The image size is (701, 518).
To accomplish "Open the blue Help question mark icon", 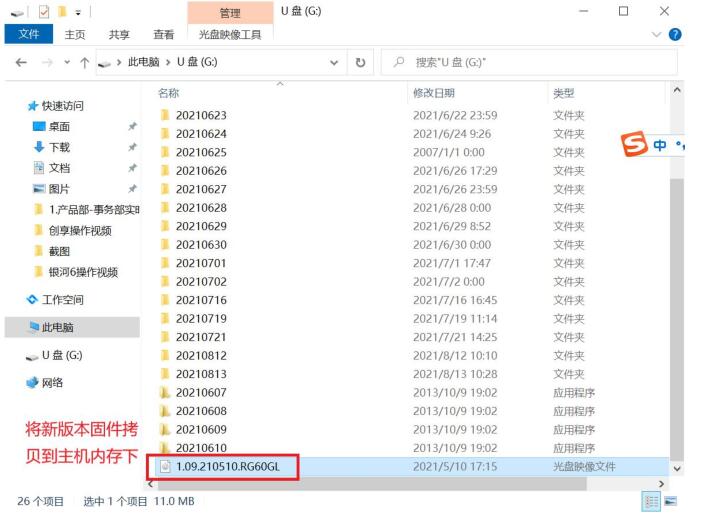I will pos(675,34).
